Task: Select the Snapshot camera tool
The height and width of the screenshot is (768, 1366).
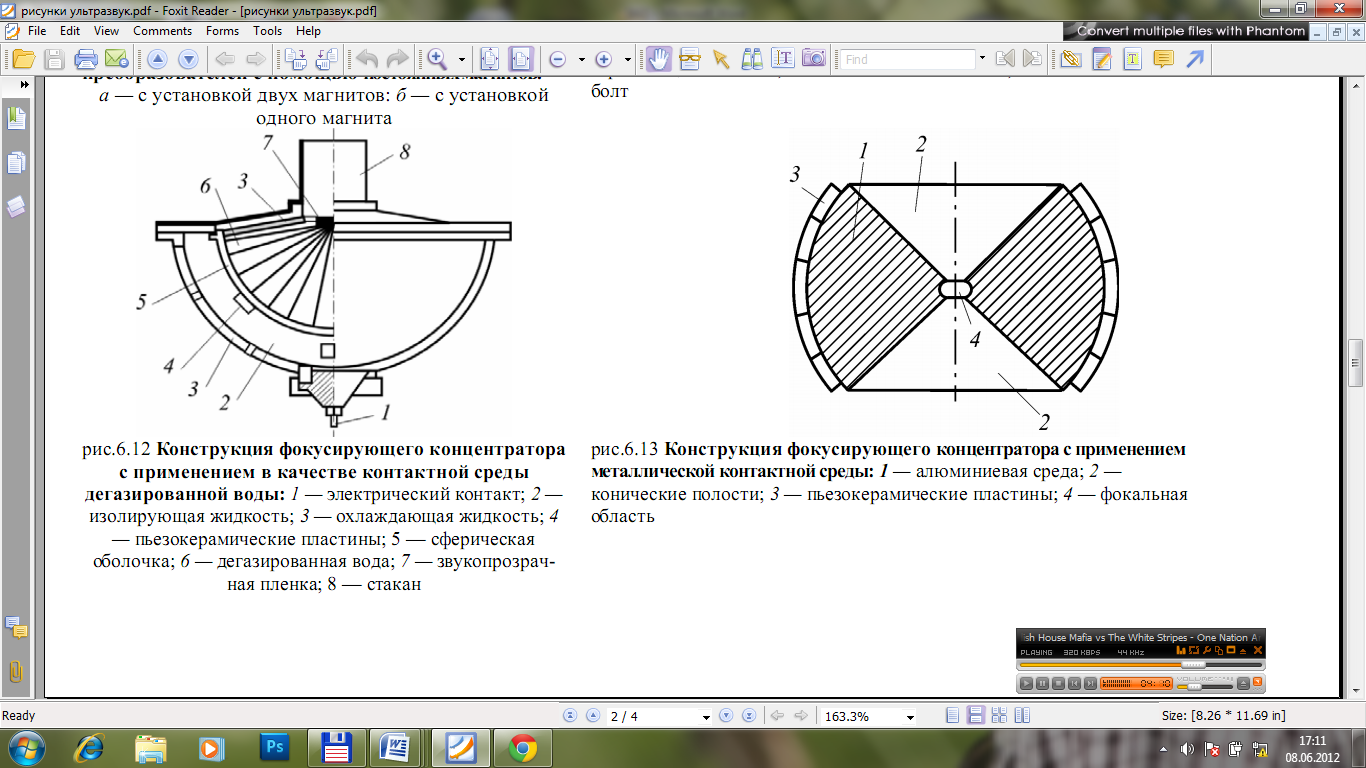Action: 813,58
